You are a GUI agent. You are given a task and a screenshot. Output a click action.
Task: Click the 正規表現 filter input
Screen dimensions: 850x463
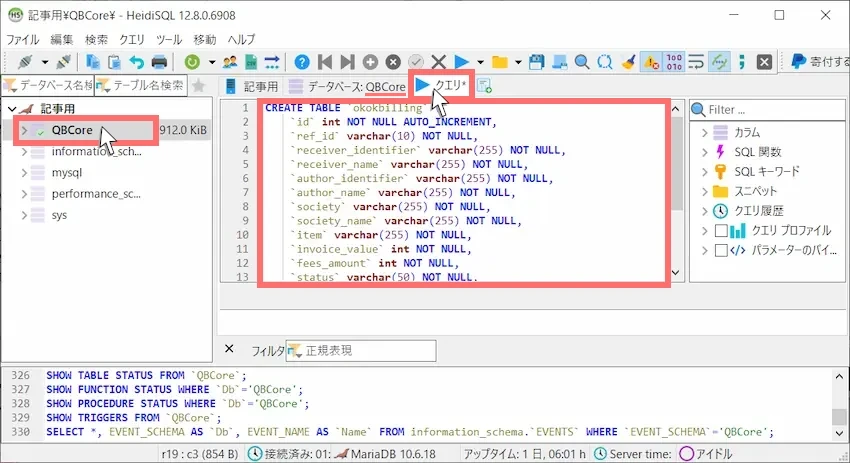pos(362,351)
